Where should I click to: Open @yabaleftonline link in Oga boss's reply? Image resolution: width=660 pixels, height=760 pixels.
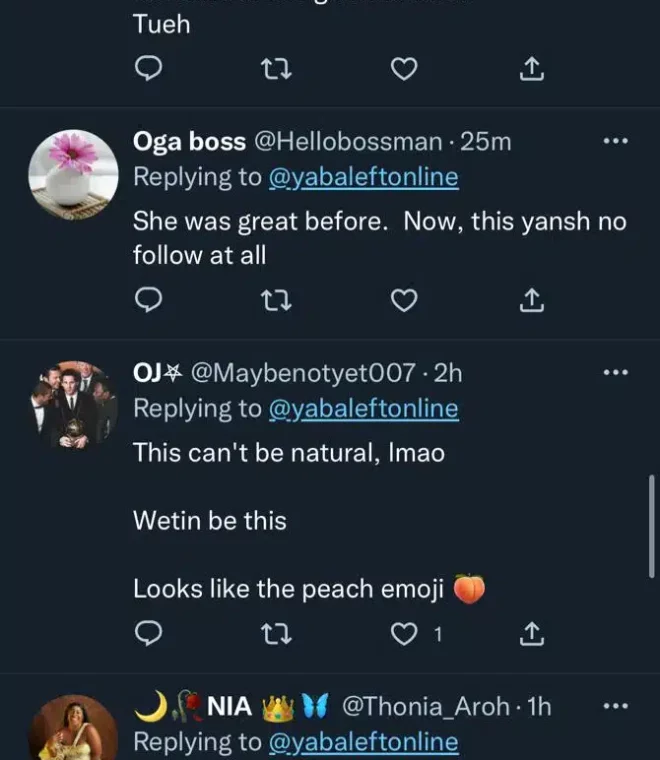(x=365, y=177)
